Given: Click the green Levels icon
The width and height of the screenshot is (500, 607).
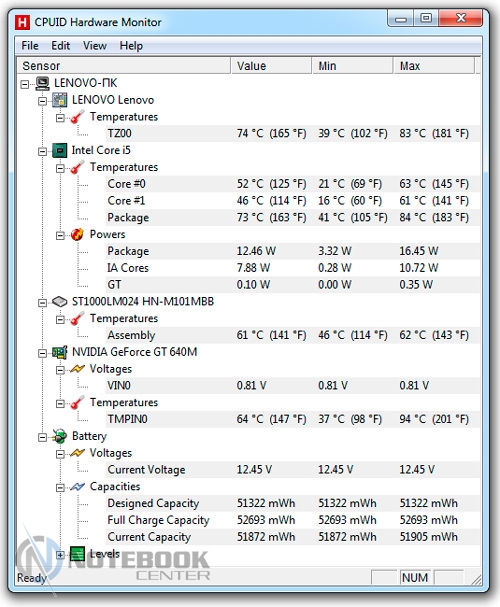Looking at the screenshot, I should [77, 554].
